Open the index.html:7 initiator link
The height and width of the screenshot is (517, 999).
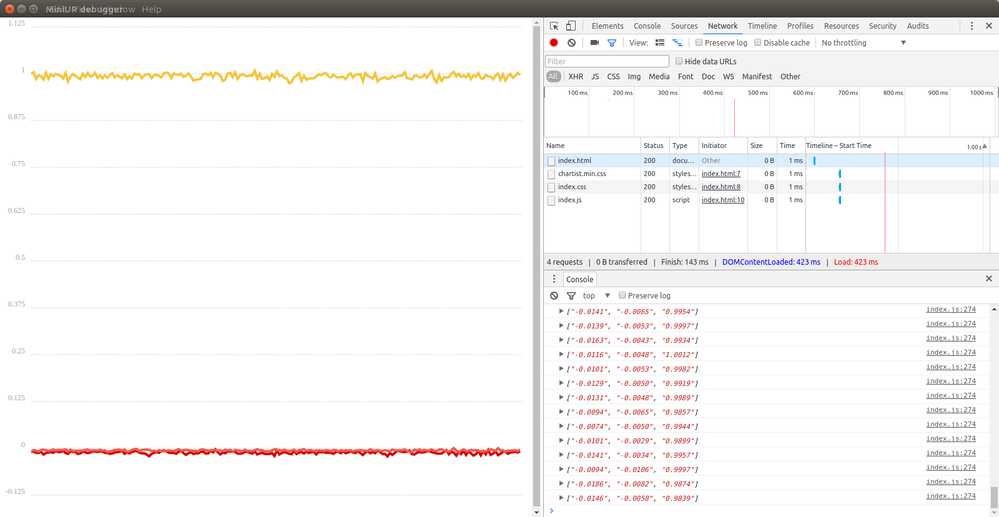tap(721, 173)
